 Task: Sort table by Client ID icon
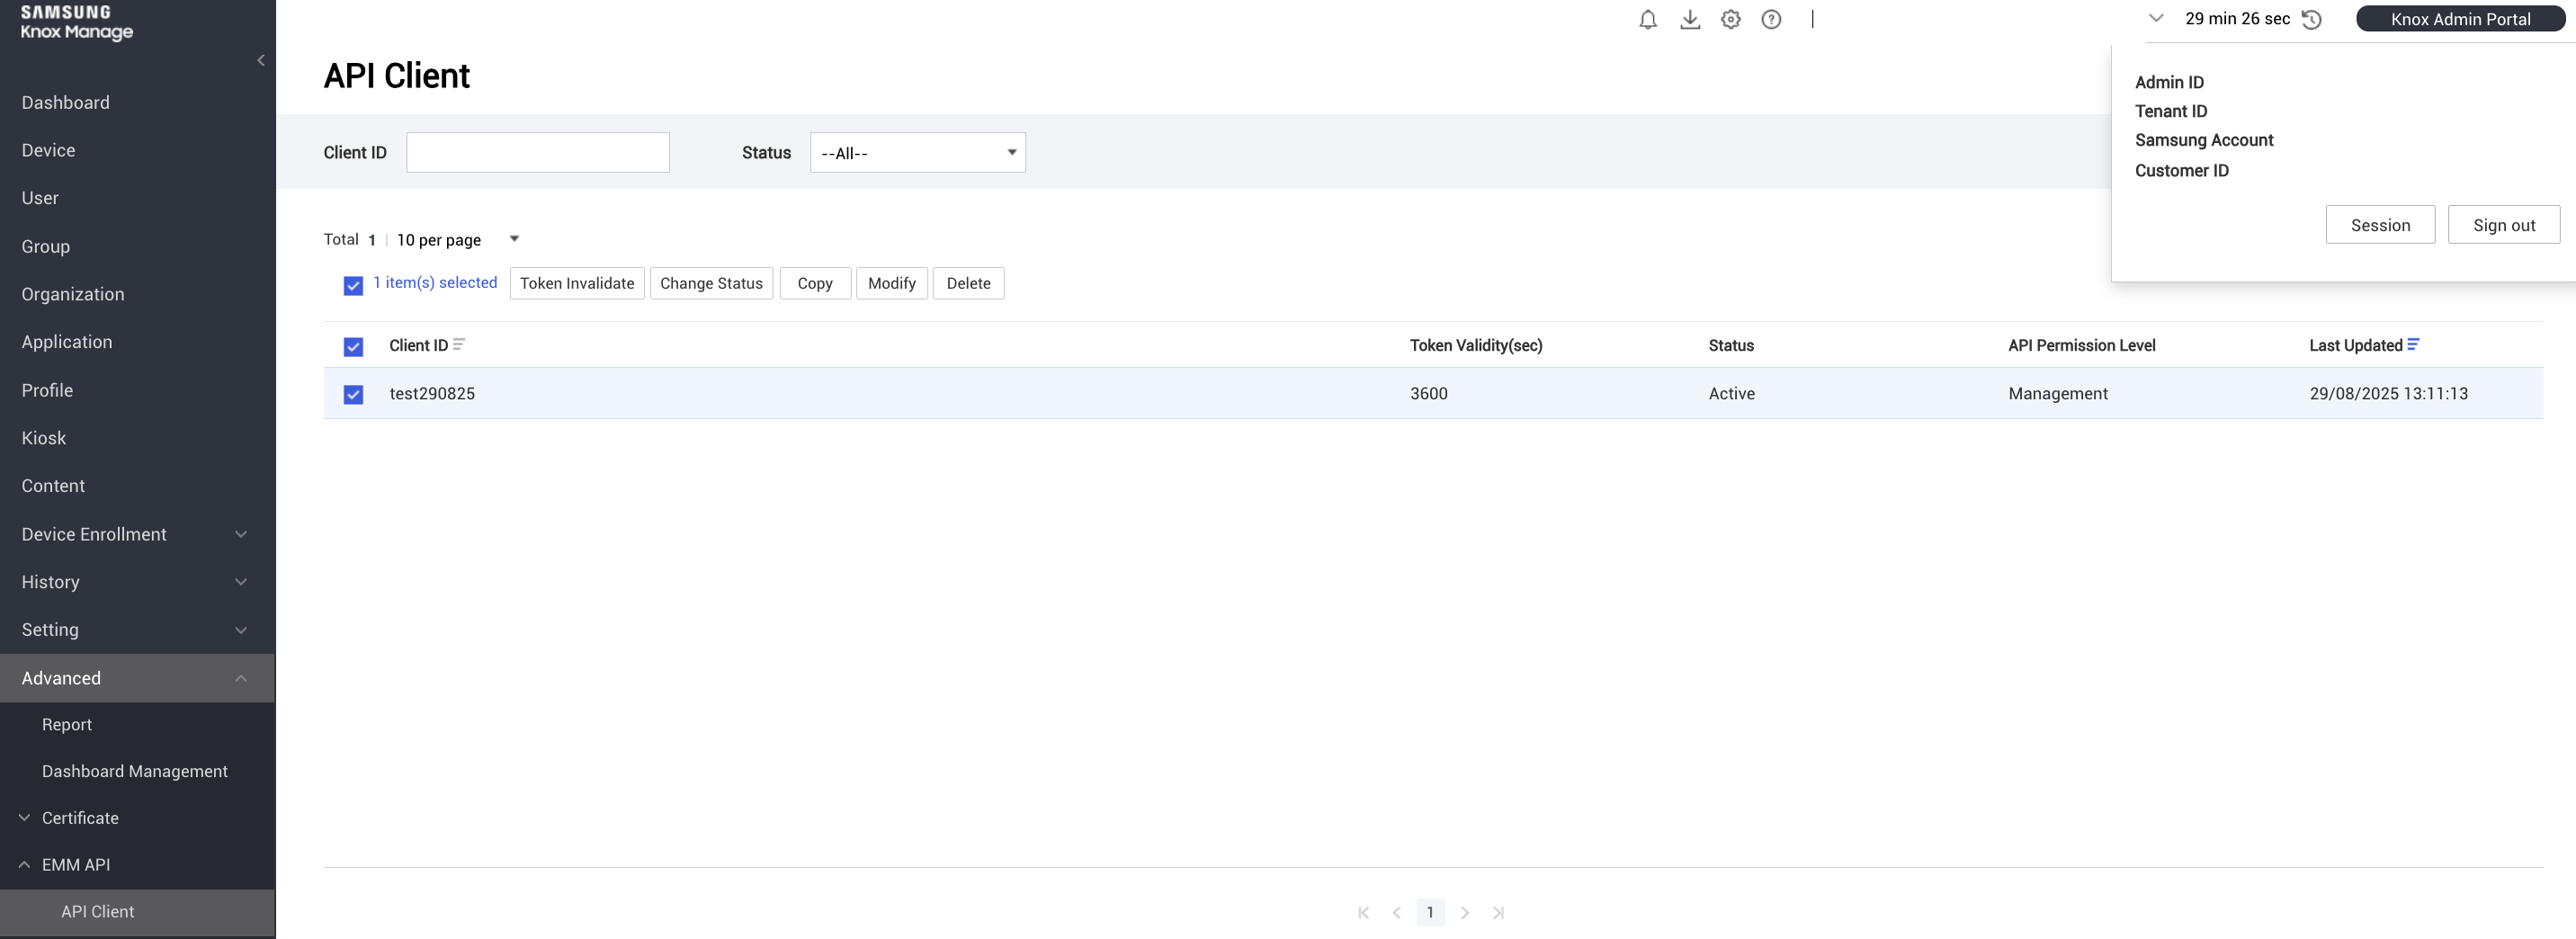459,345
